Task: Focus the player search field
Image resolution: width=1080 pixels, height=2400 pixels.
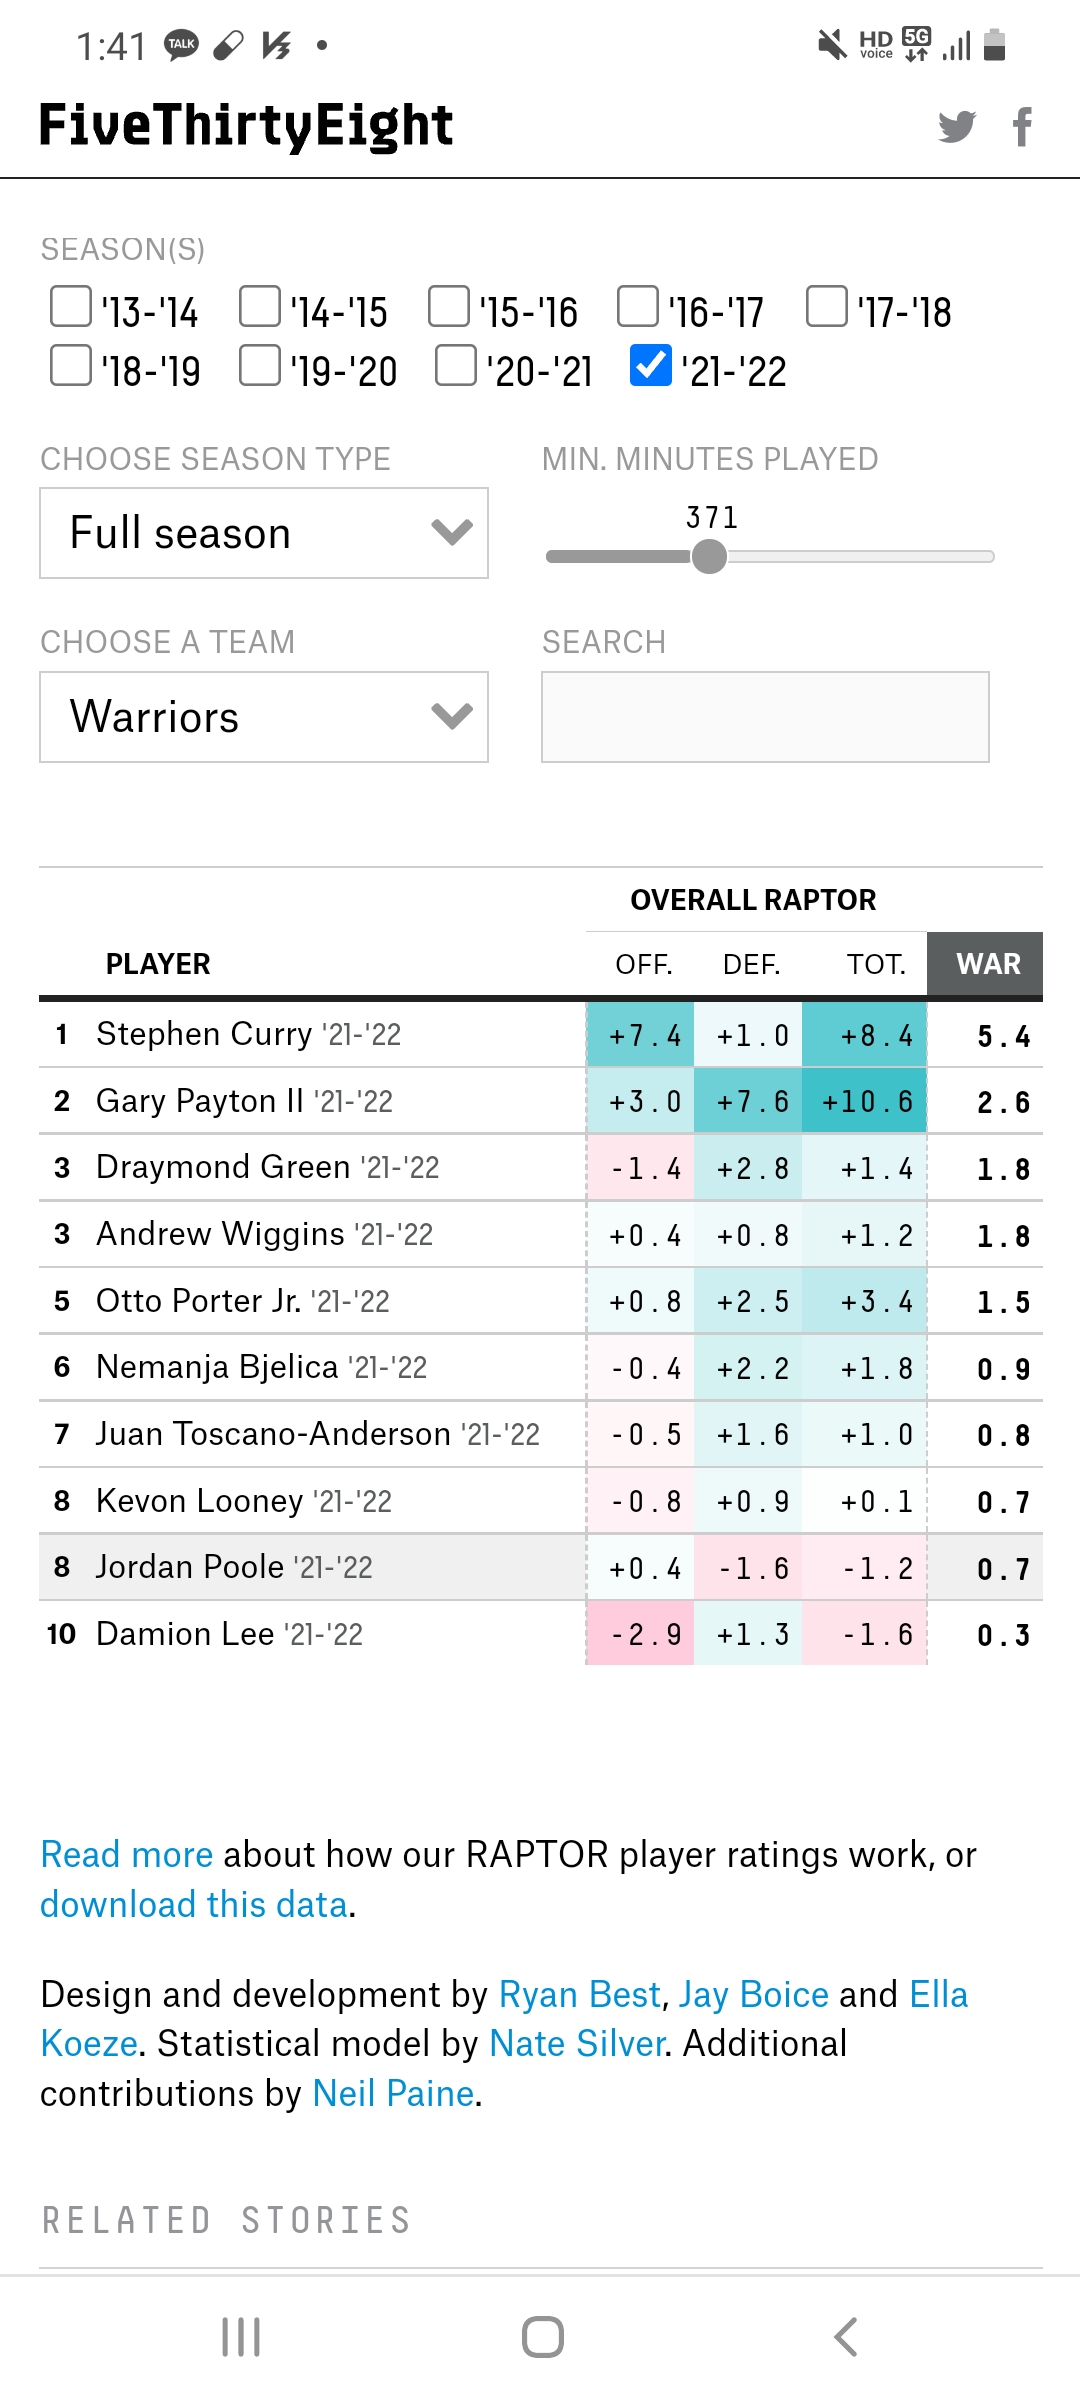Action: pyautogui.click(x=765, y=717)
